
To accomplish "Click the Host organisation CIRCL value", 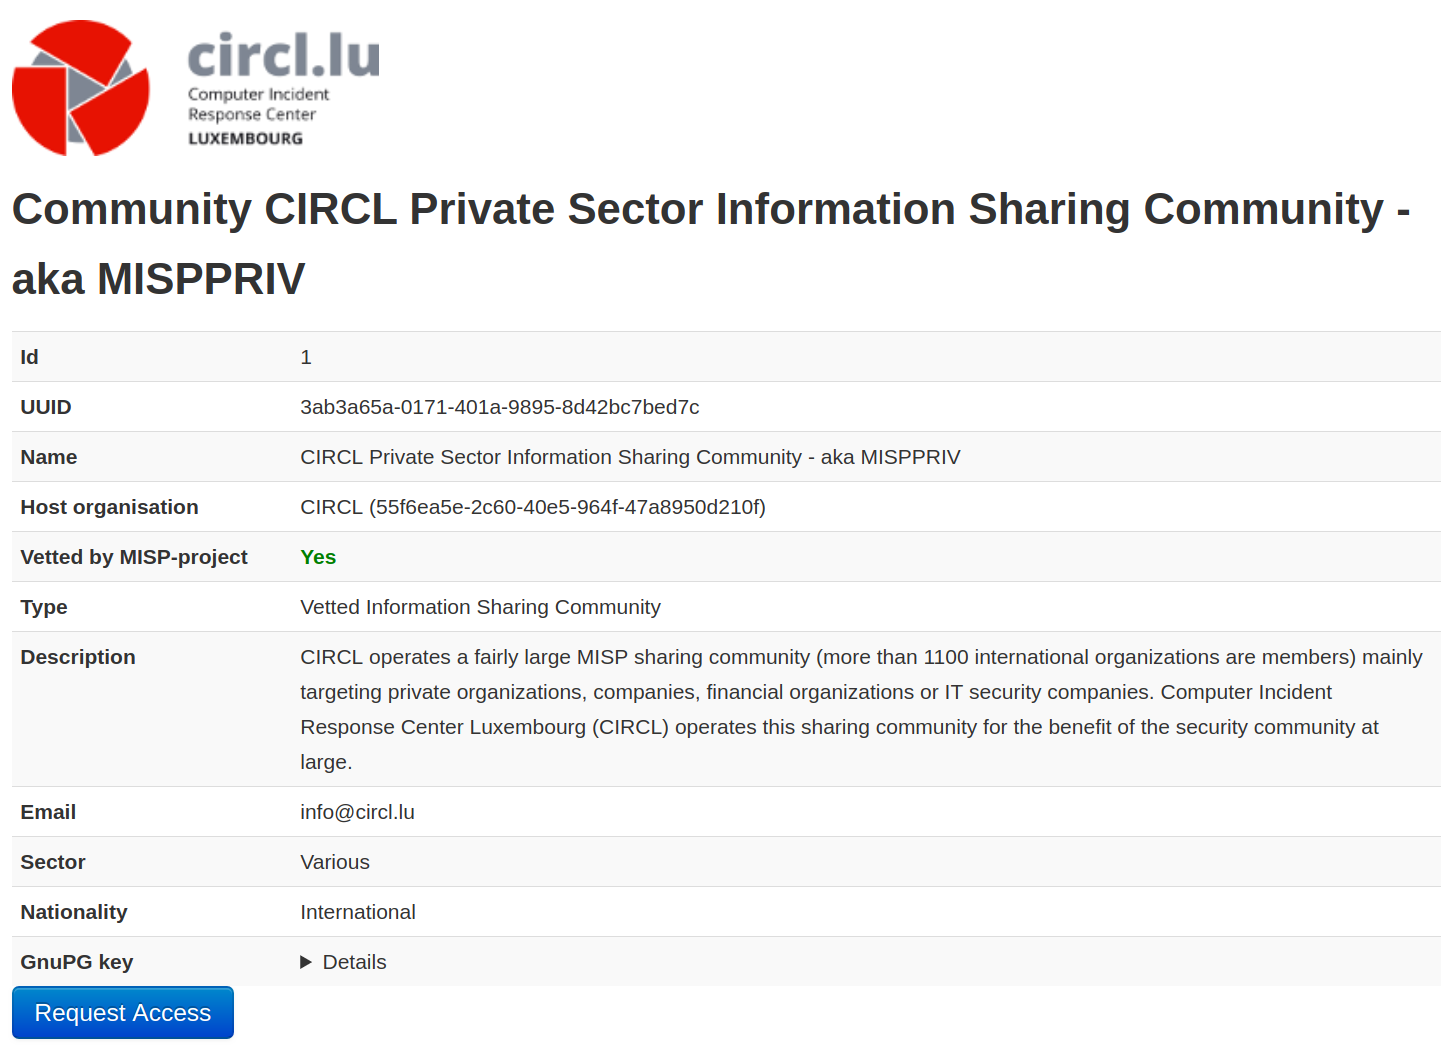I will click(532, 507).
